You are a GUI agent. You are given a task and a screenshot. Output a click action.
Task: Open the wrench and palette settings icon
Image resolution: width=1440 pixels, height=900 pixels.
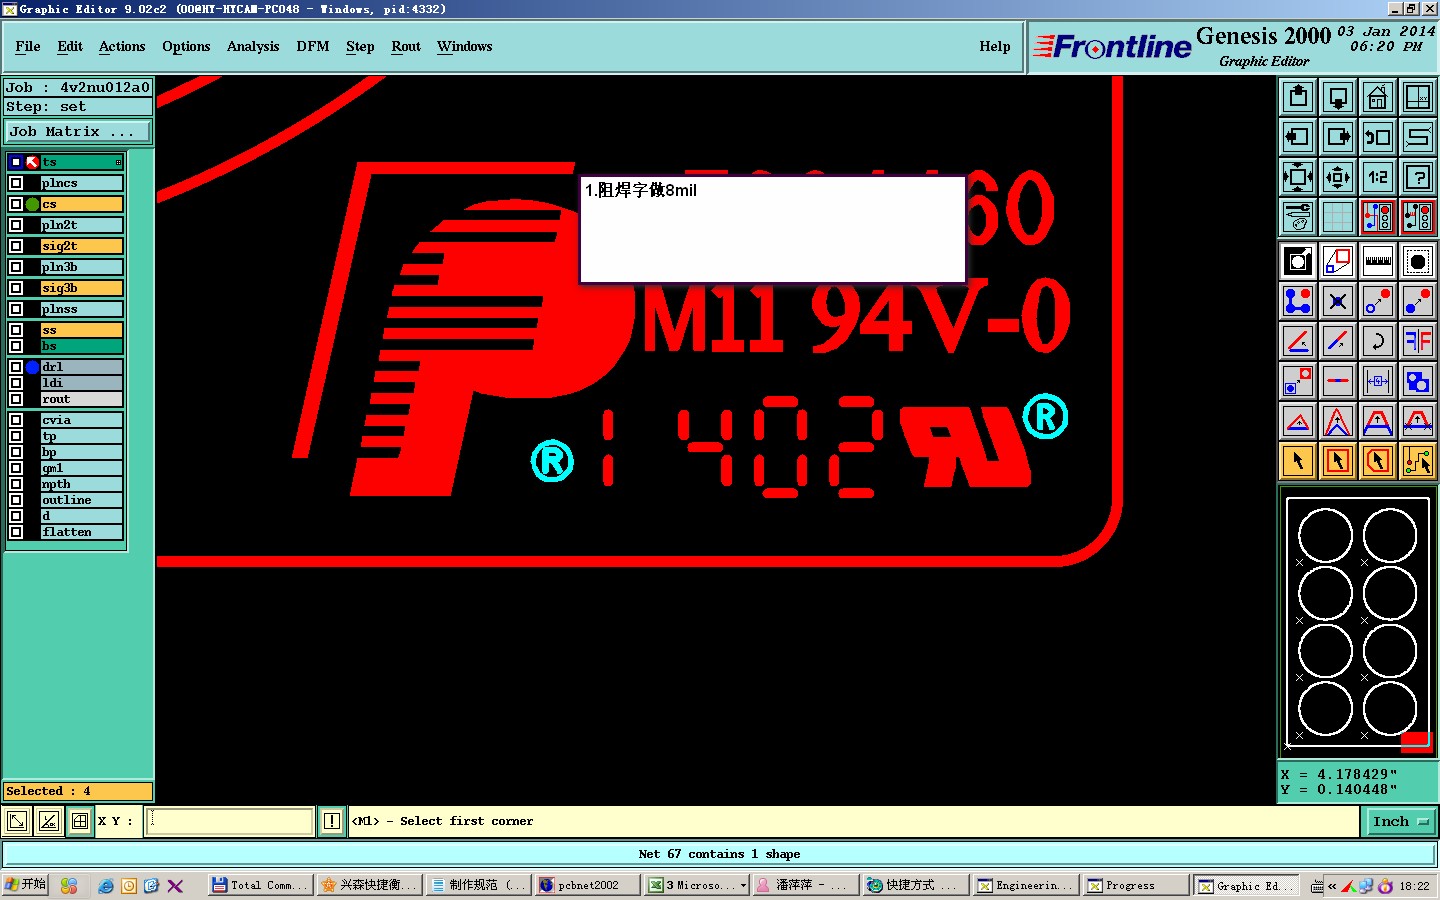point(1298,217)
